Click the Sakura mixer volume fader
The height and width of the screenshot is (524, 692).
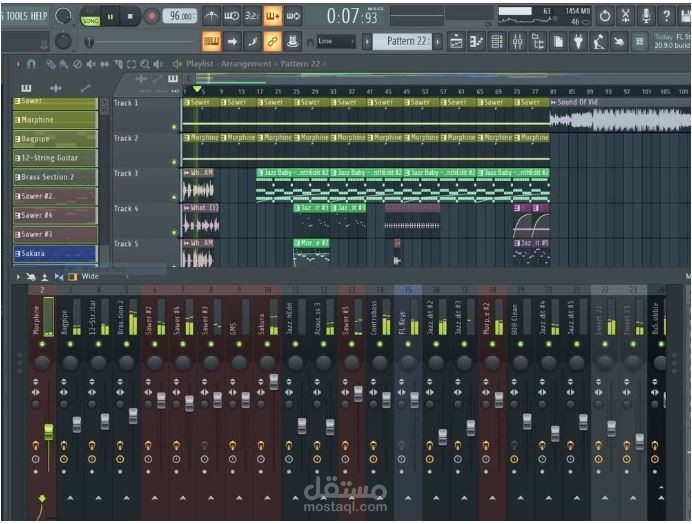274,382
